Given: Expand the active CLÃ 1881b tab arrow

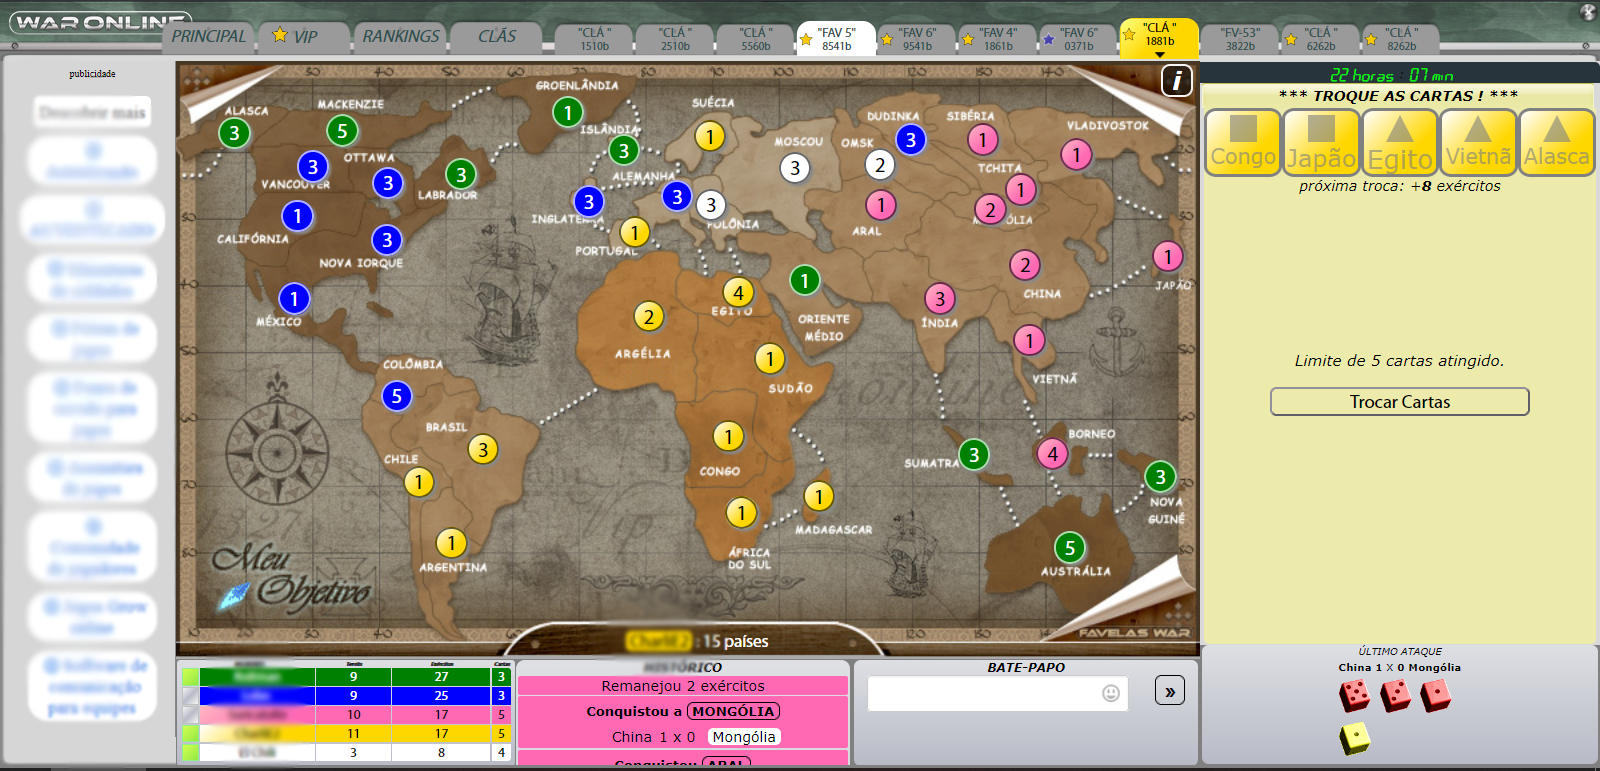Looking at the screenshot, I should tap(1159, 55).
